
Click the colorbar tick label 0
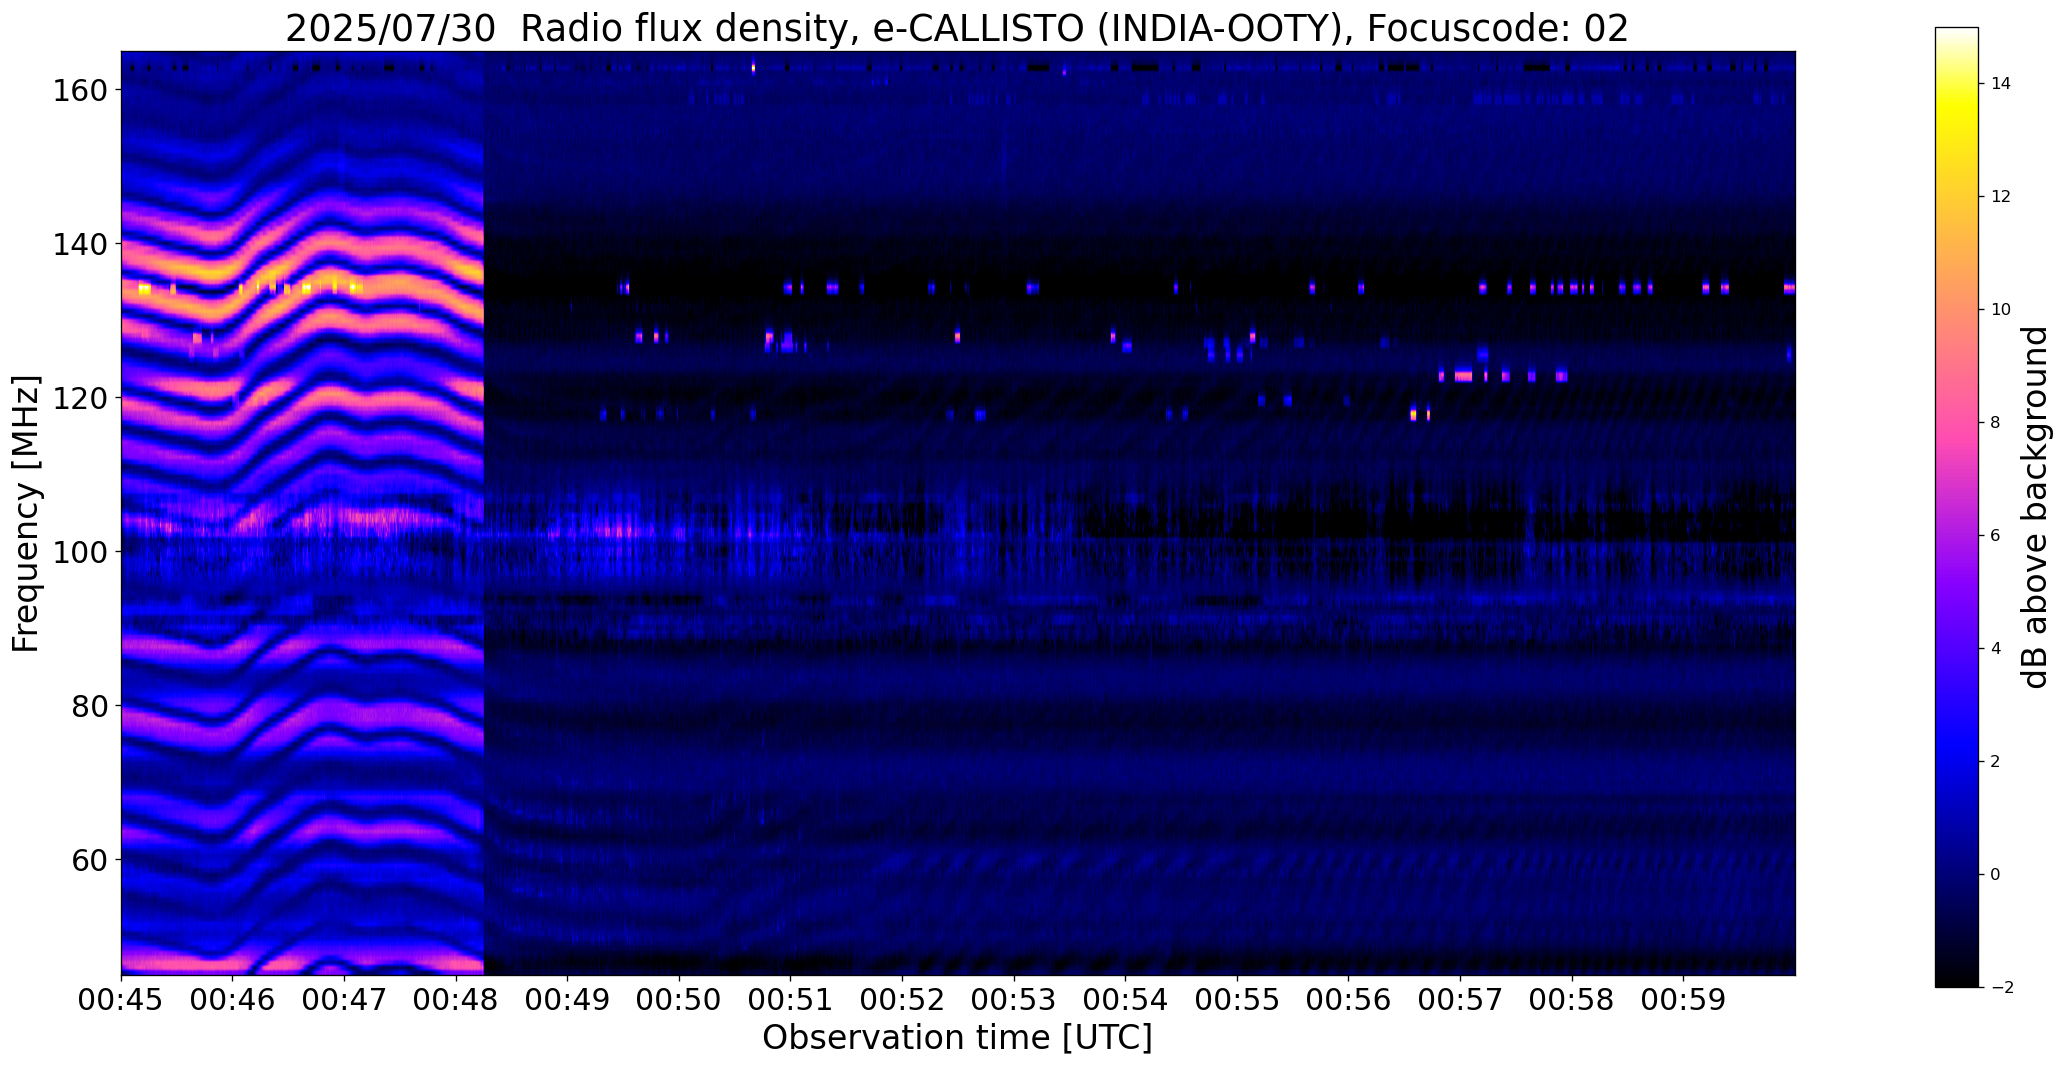coord(1996,875)
